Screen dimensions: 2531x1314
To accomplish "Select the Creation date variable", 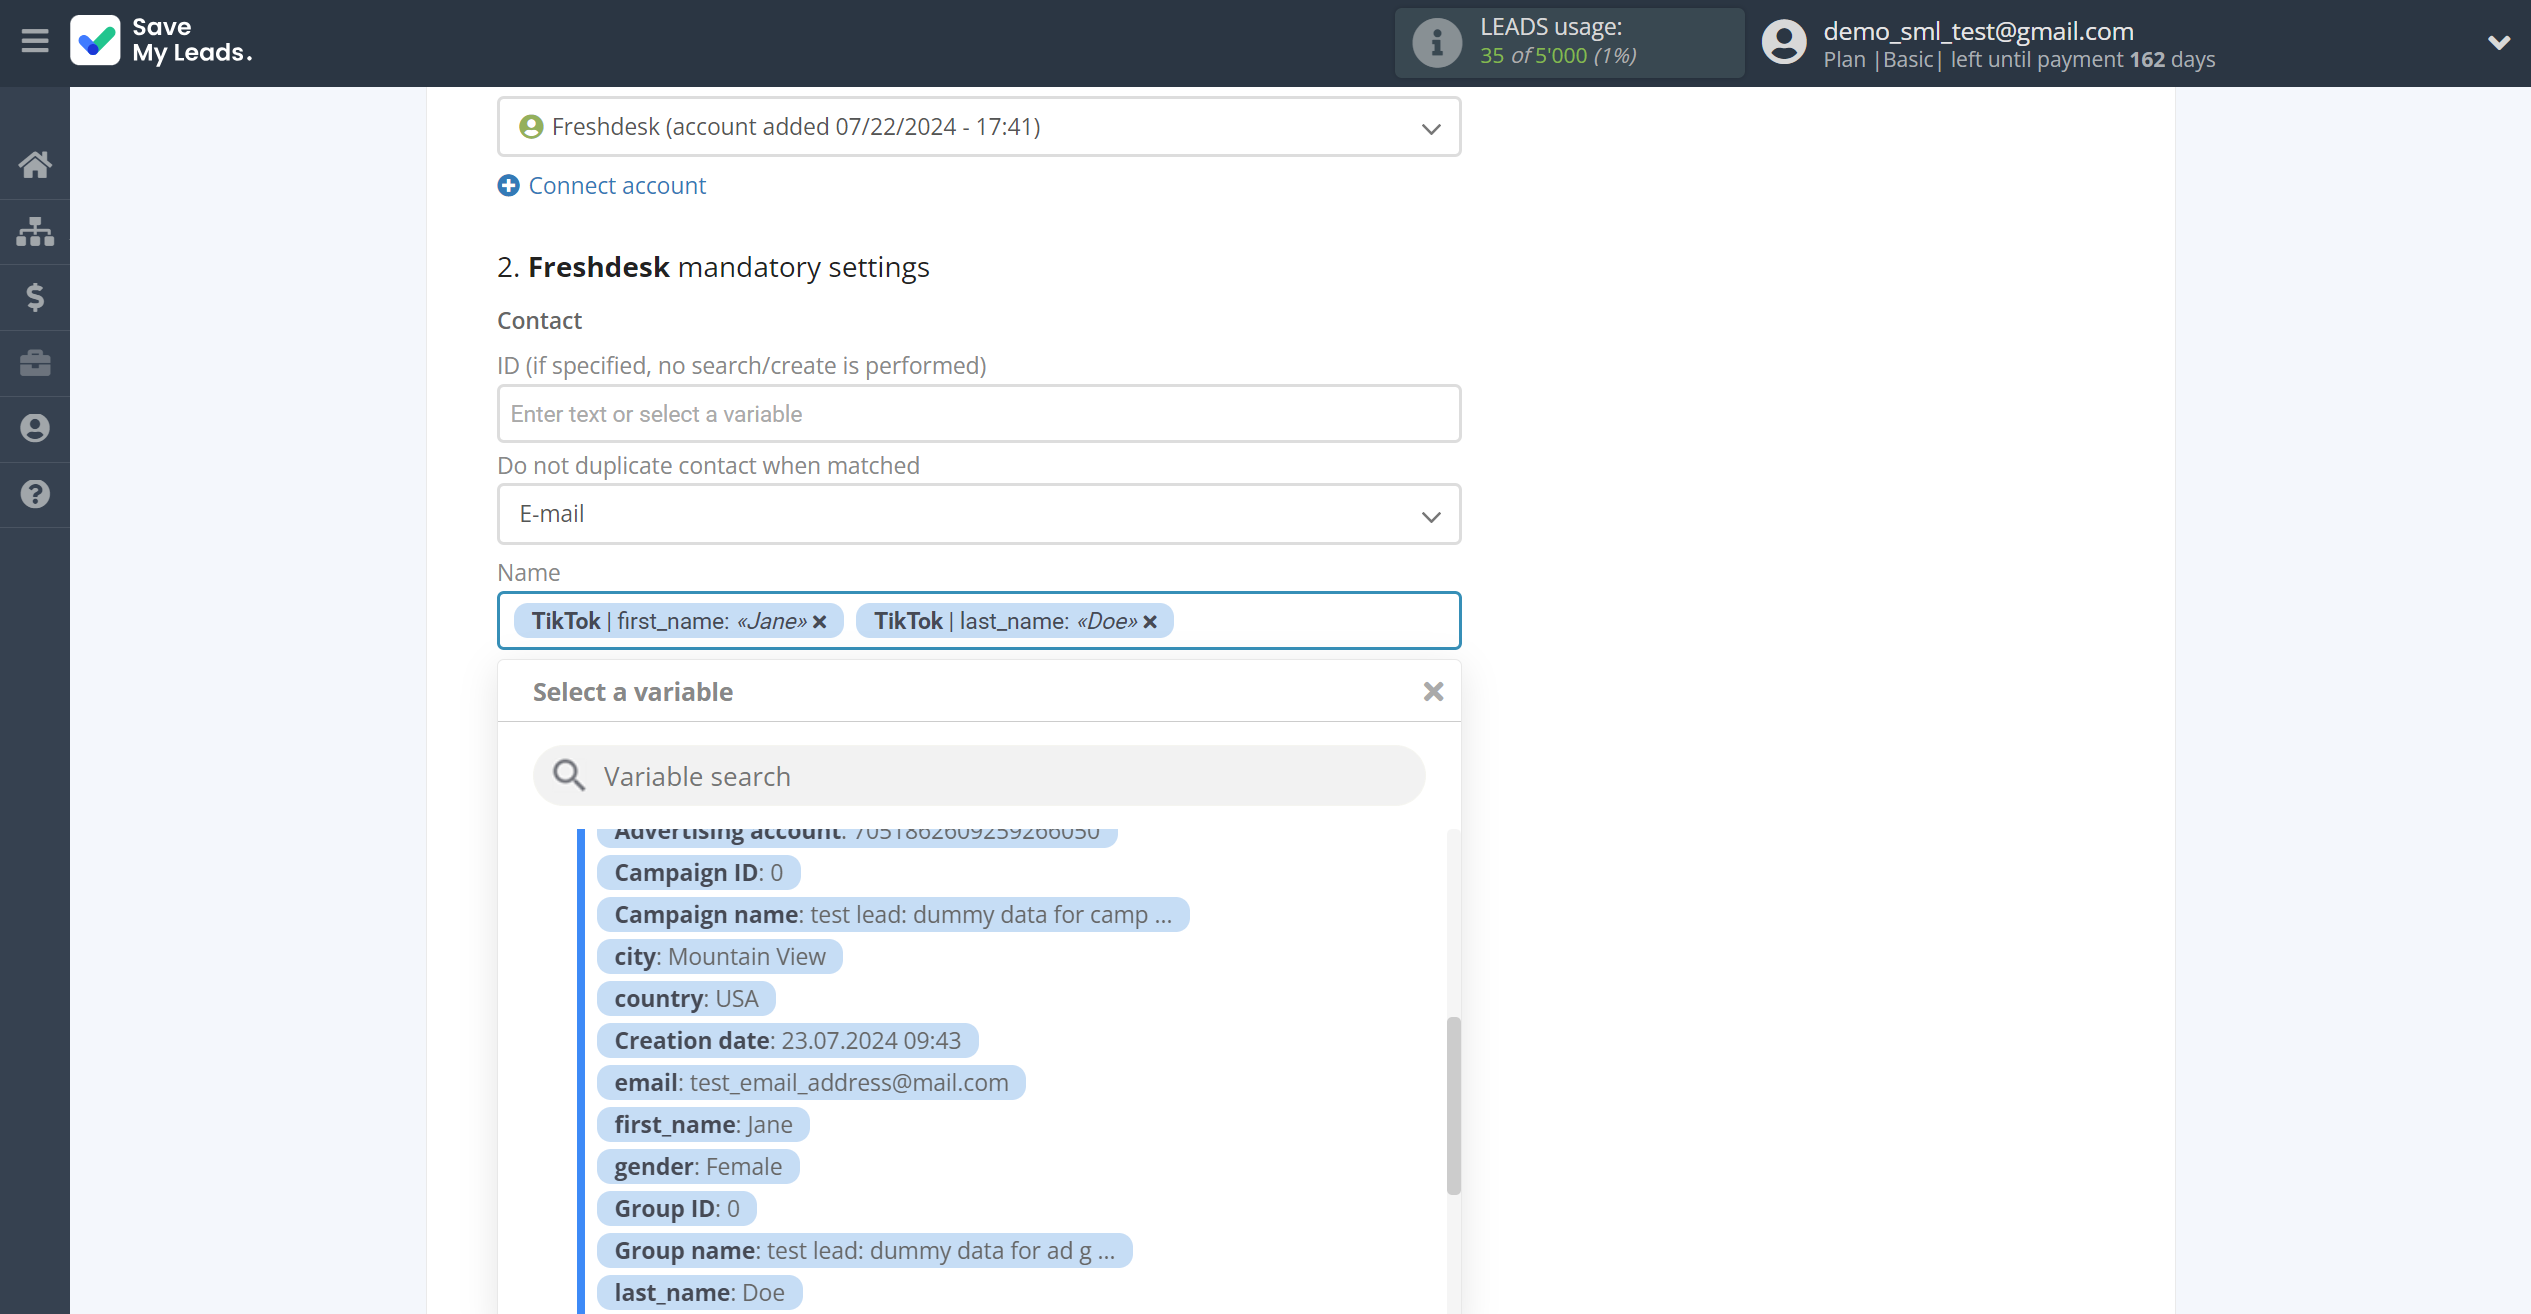I will click(787, 1041).
